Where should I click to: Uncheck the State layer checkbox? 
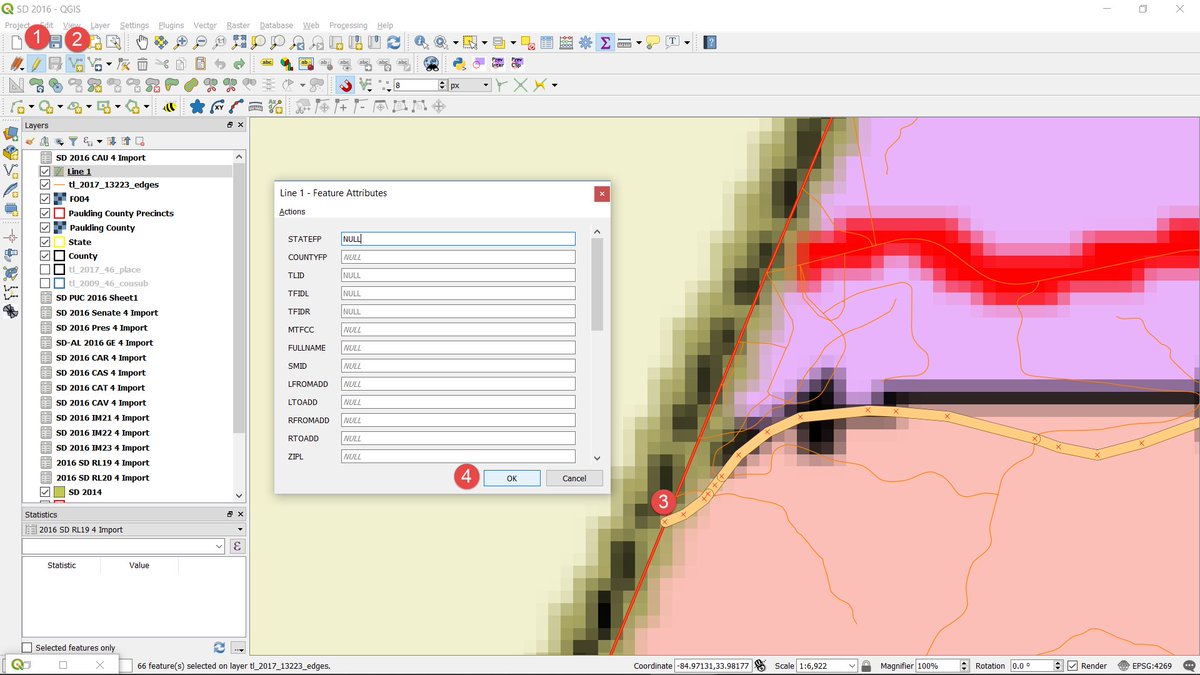point(45,242)
